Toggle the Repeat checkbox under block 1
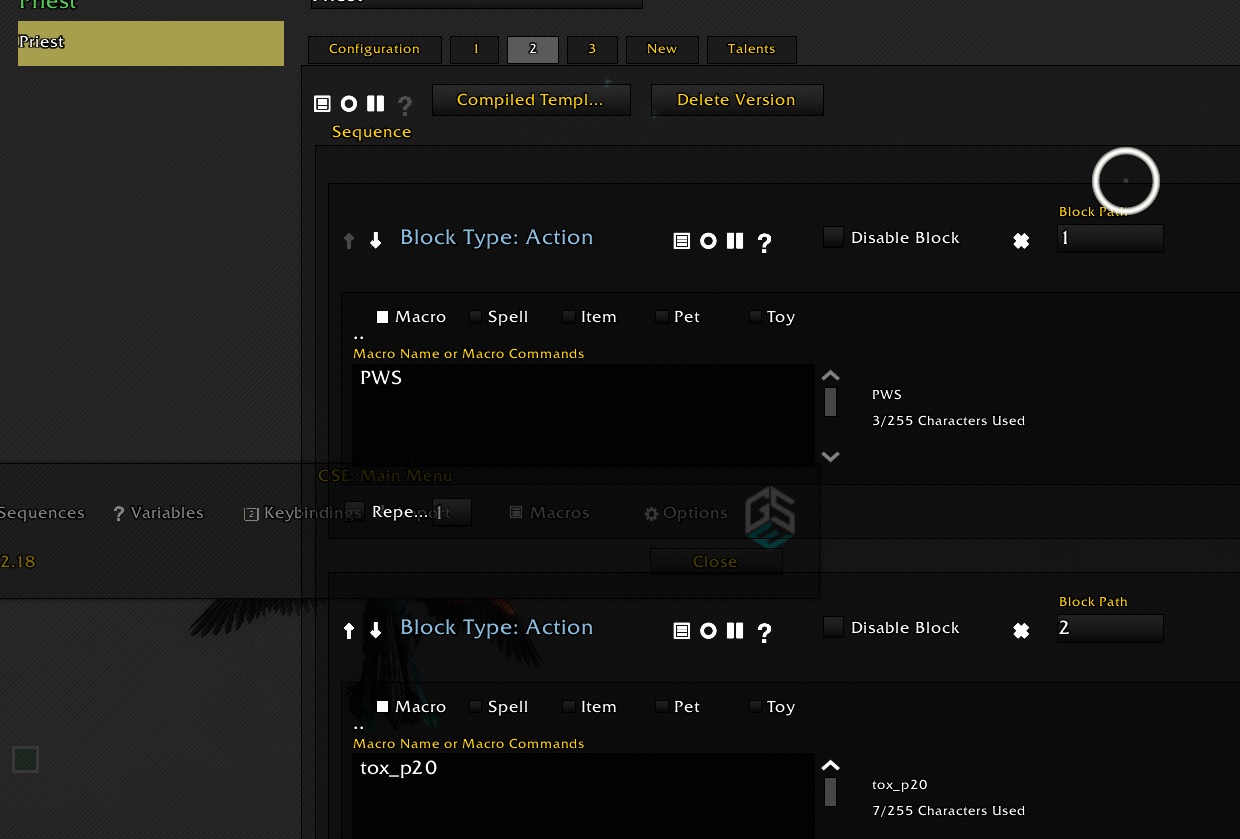The width and height of the screenshot is (1240, 839). click(x=355, y=512)
